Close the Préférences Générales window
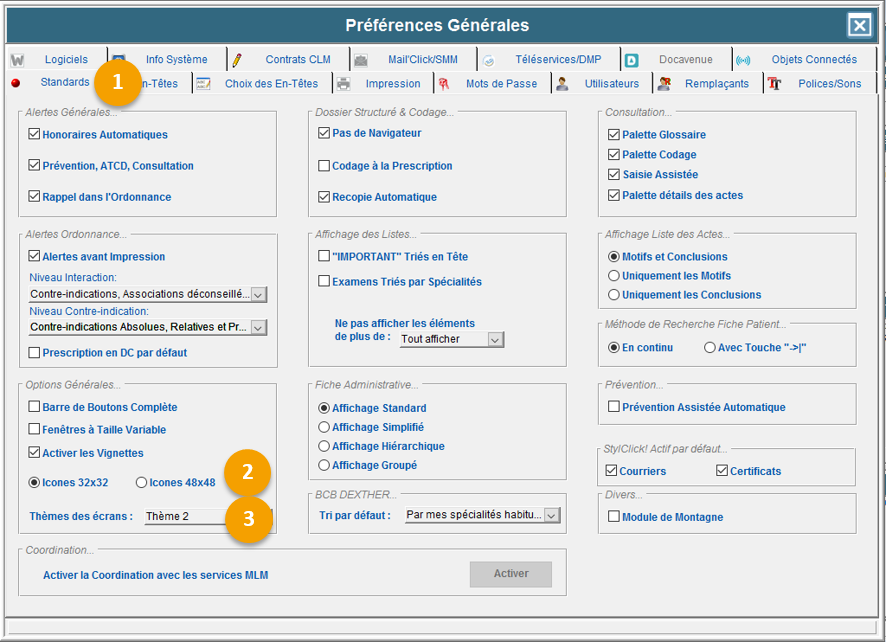 pyautogui.click(x=859, y=26)
